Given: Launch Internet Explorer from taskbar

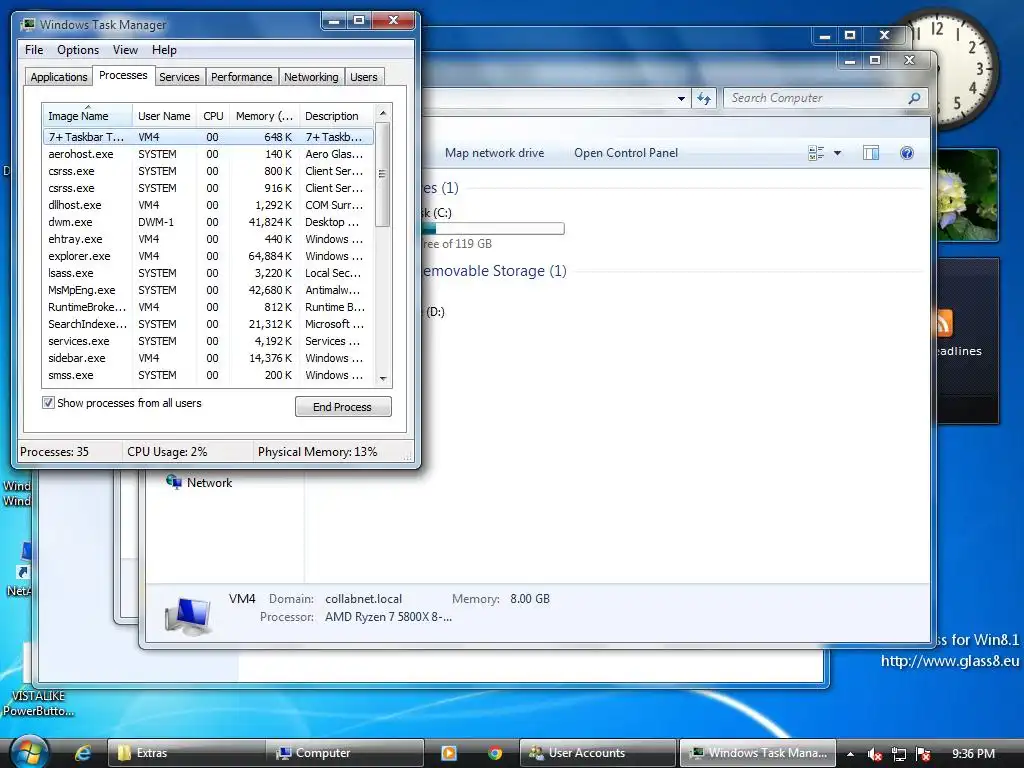Looking at the screenshot, I should (83, 753).
